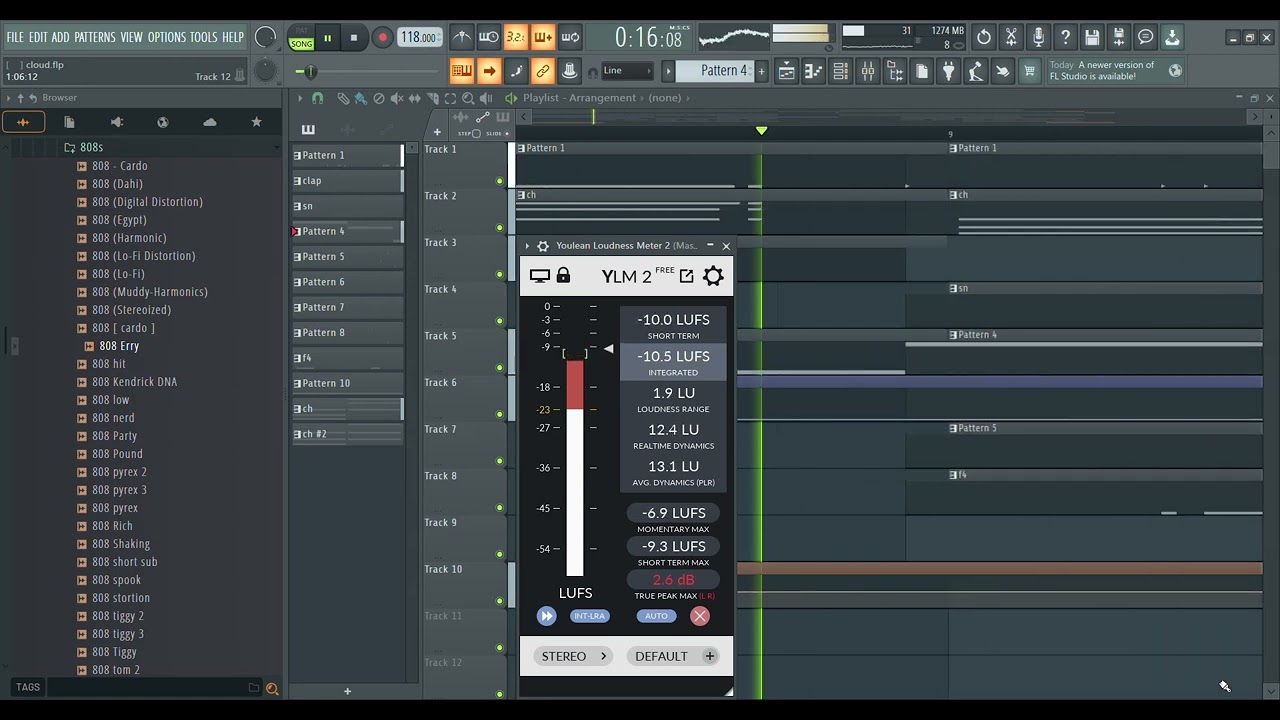Open audio editor scissors icon

(x=1011, y=37)
